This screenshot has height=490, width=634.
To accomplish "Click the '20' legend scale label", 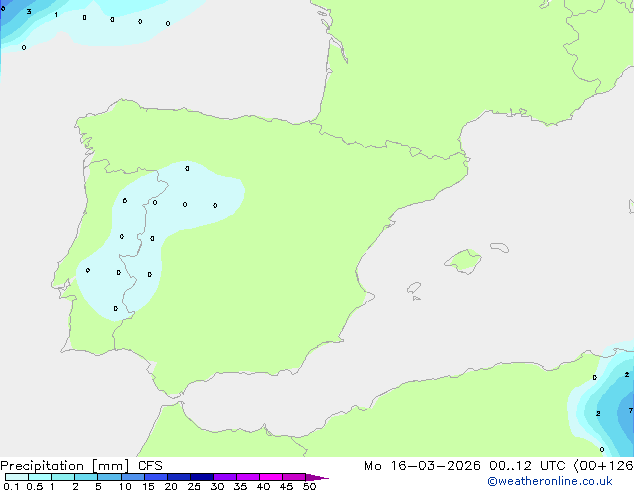I will 171,486.
